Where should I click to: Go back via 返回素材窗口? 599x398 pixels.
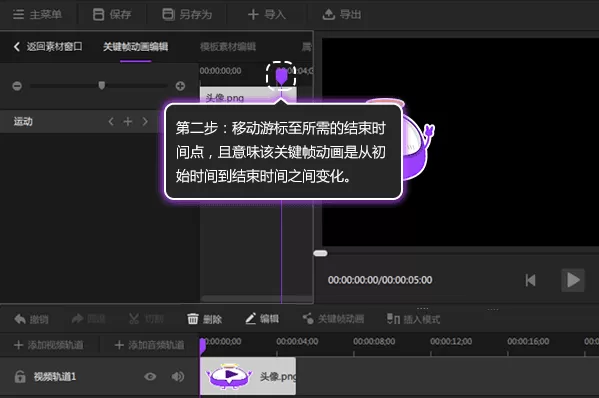48,47
